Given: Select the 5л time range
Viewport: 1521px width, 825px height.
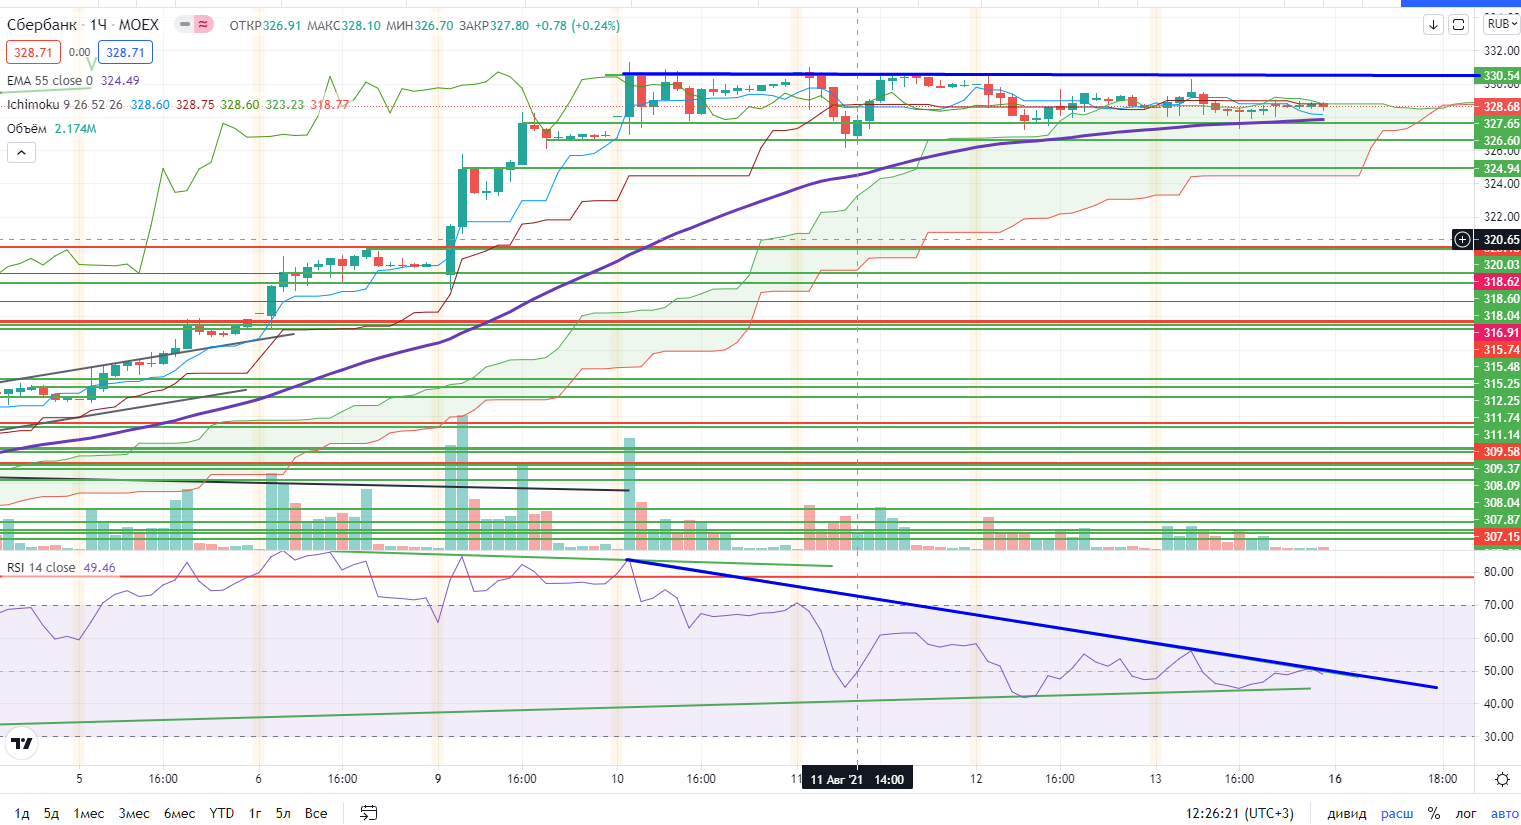Looking at the screenshot, I should point(283,813).
